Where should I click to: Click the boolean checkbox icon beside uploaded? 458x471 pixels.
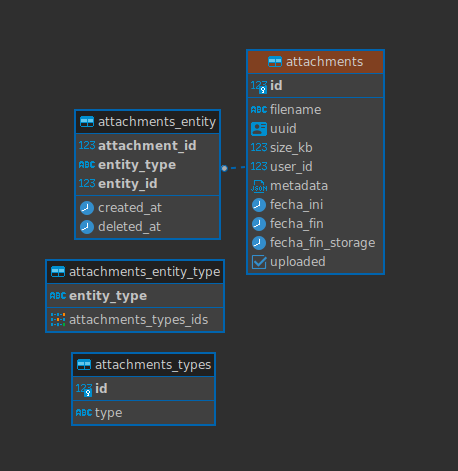tap(259, 262)
